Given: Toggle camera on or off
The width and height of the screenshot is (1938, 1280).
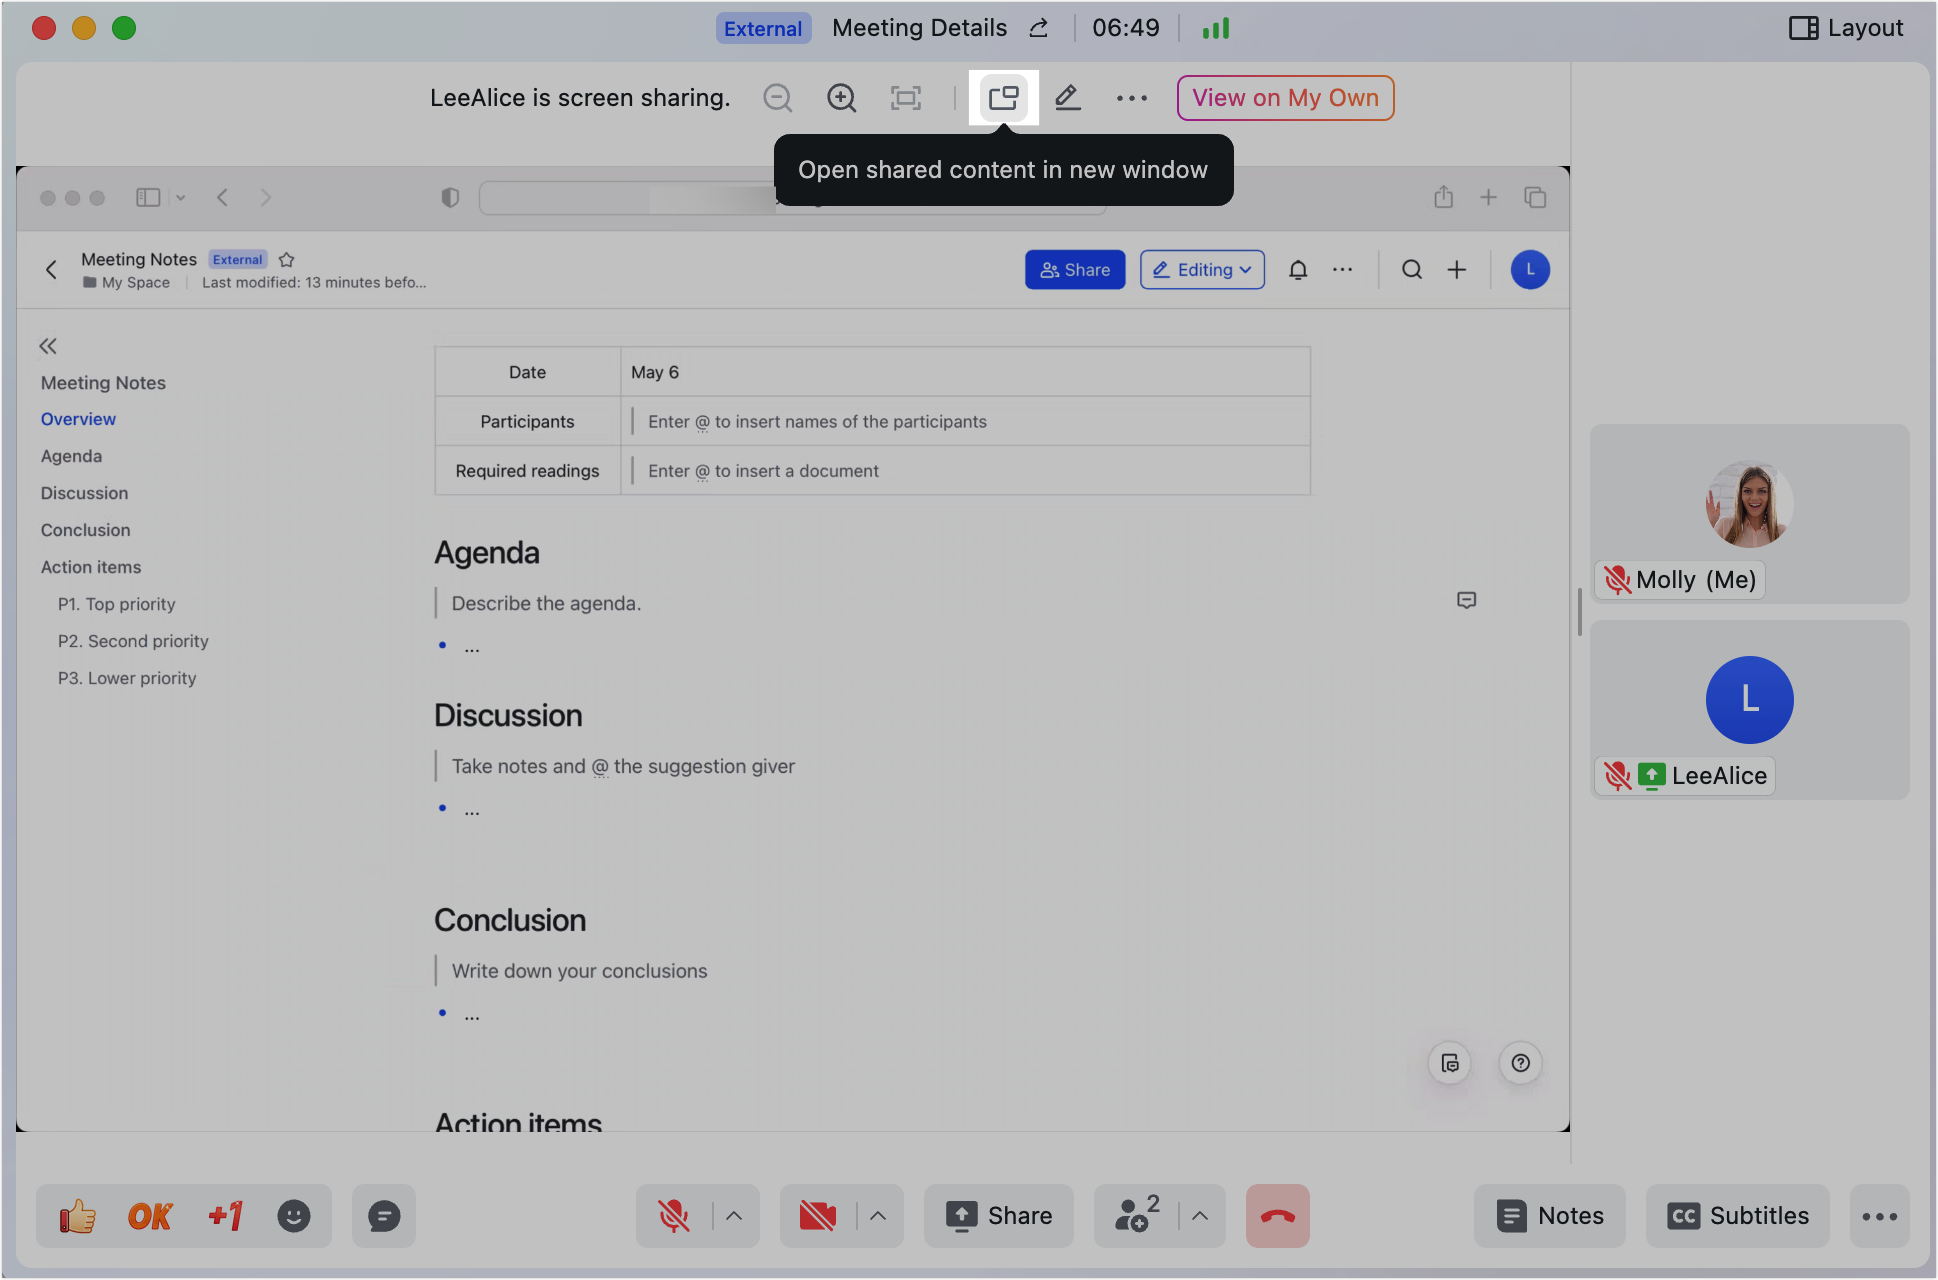Looking at the screenshot, I should (817, 1216).
